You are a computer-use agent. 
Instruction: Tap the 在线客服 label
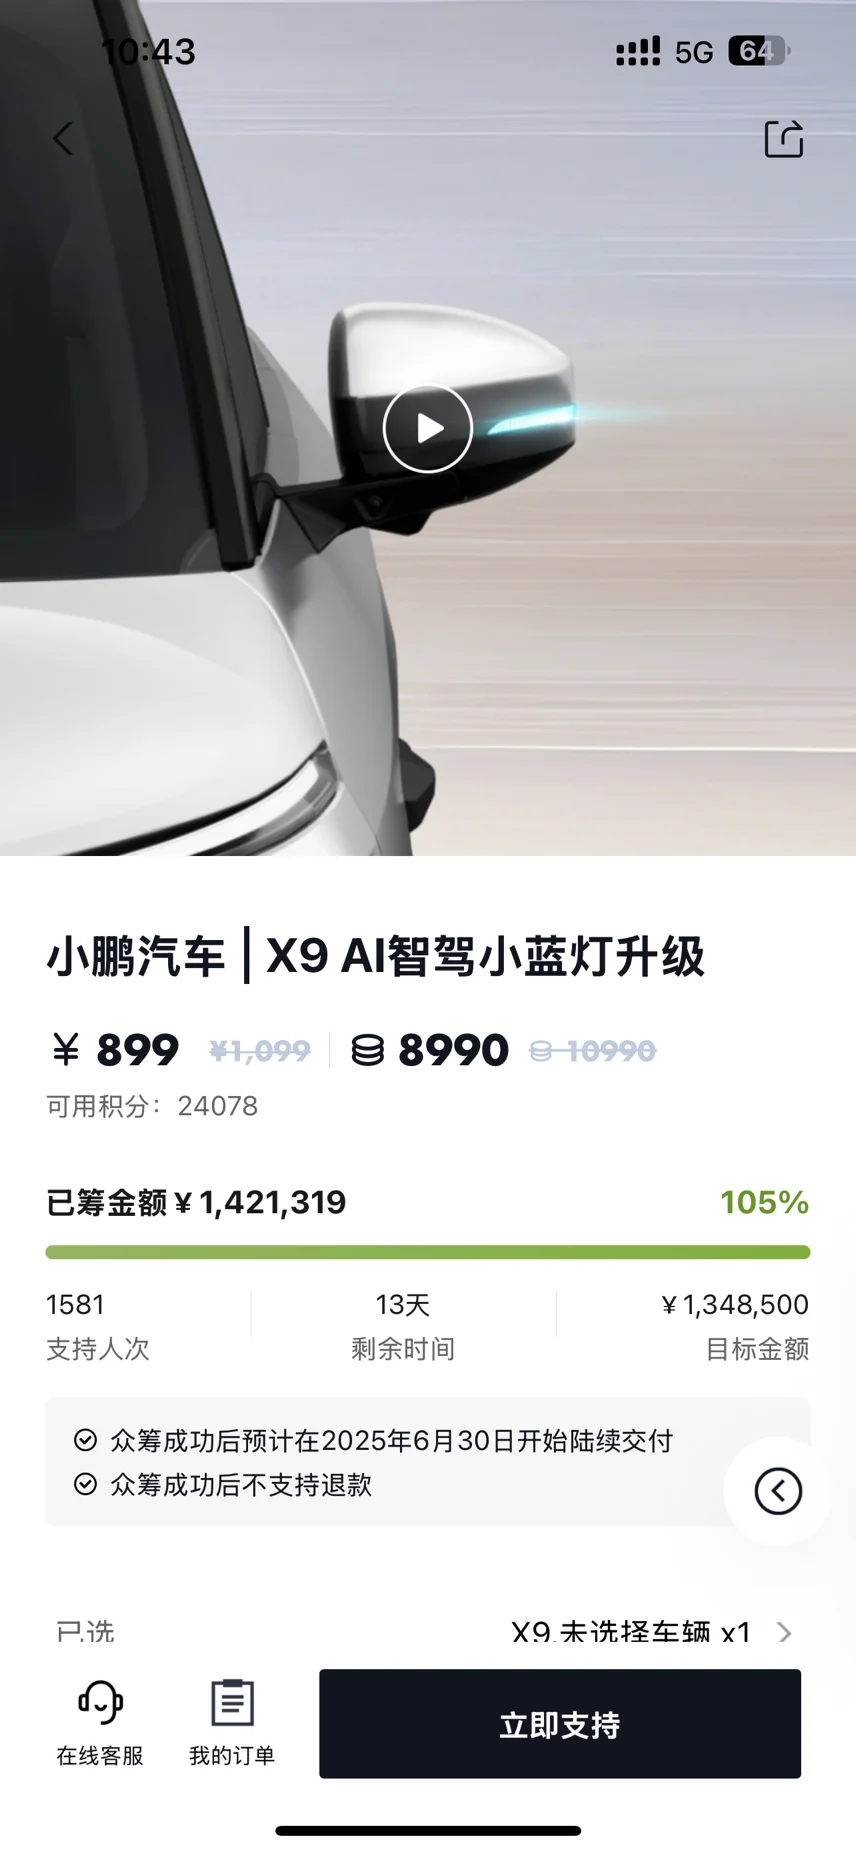tap(100, 1756)
